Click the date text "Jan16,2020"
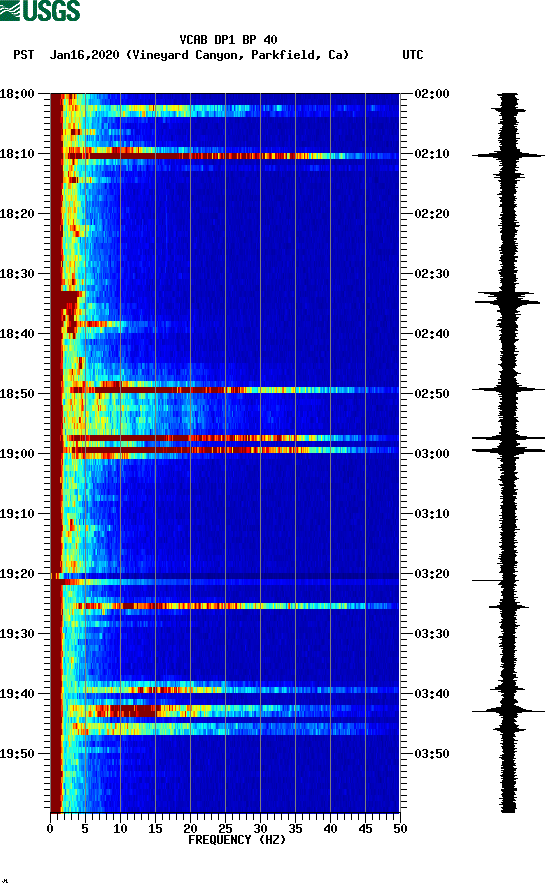 point(84,55)
